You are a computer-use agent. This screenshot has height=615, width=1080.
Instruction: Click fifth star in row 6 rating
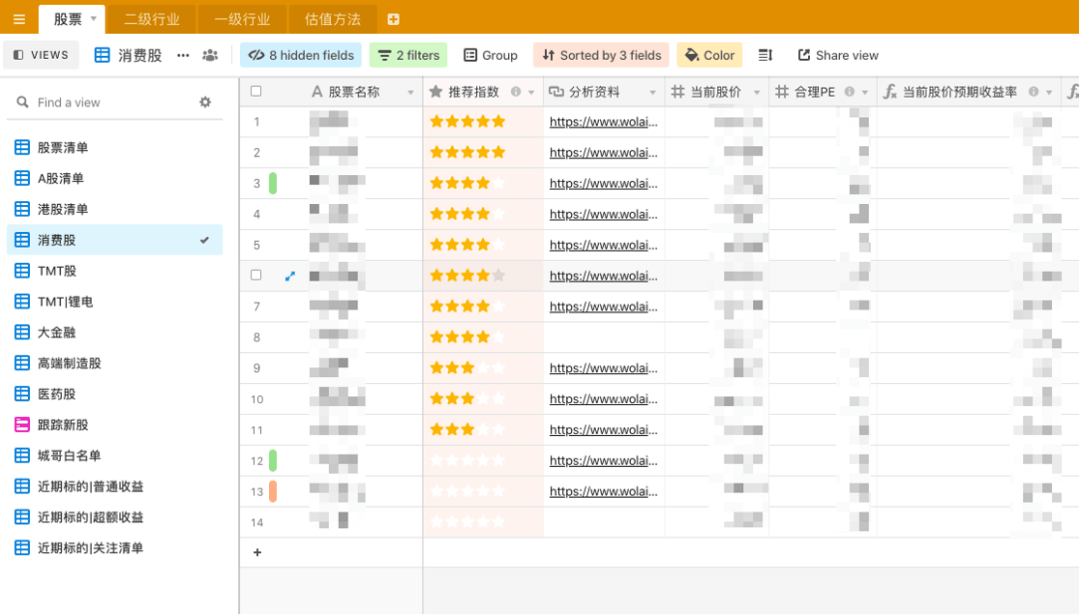pyautogui.click(x=499, y=275)
